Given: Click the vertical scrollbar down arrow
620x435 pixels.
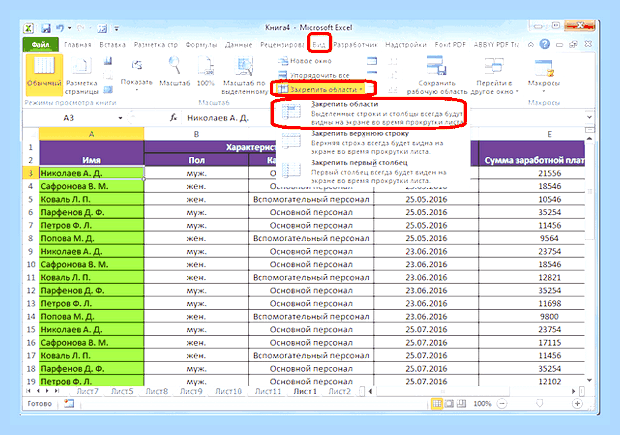Looking at the screenshot, I should click(589, 380).
